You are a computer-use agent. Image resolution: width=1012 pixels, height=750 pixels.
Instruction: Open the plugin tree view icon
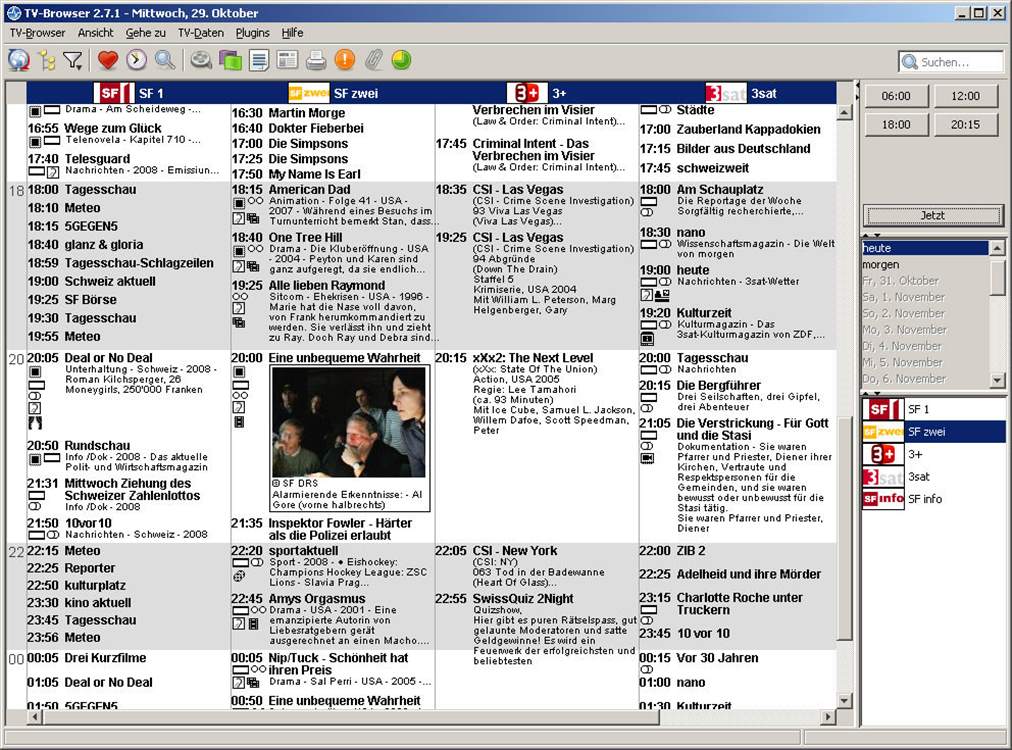pos(47,61)
